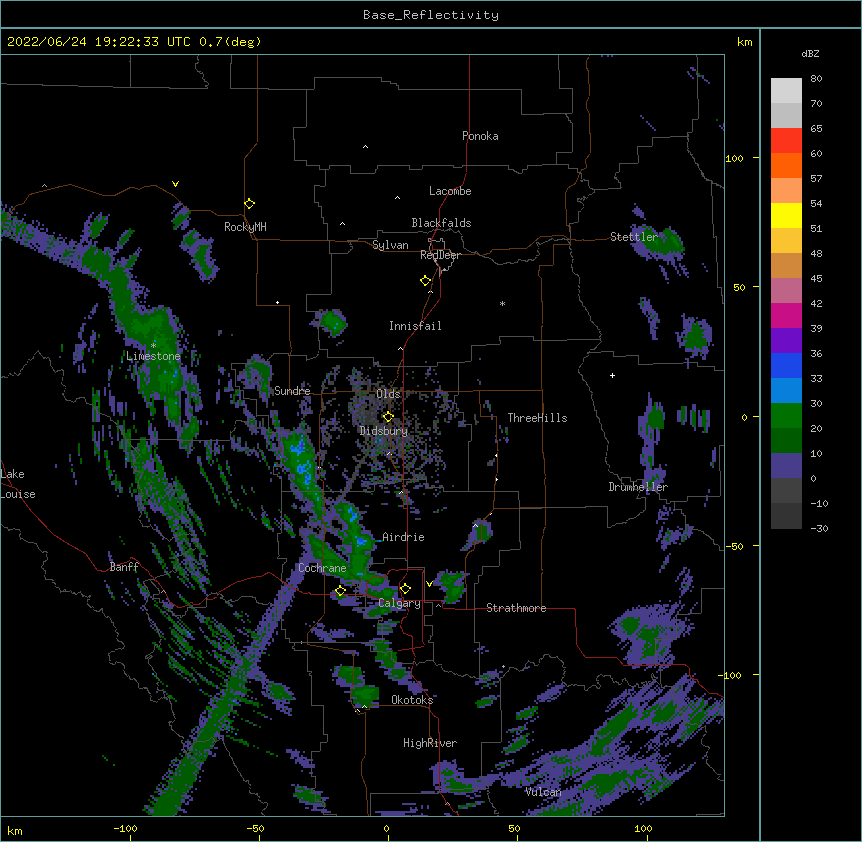Click the km unit label at the top right
The height and width of the screenshot is (842, 862).
click(x=745, y=42)
